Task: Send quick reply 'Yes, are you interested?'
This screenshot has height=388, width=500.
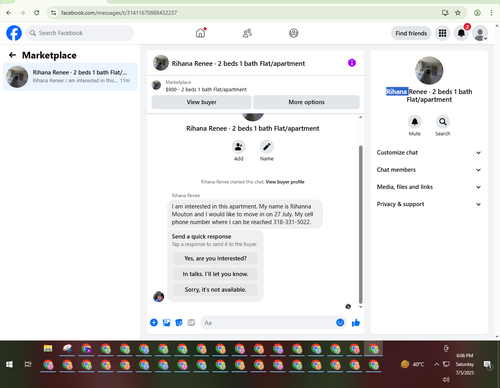Action: 215,258
